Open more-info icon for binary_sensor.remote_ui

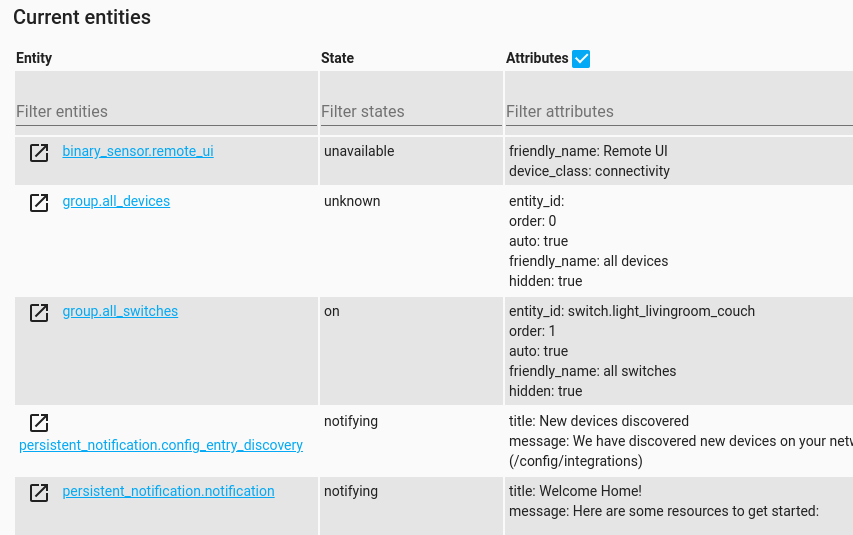pyautogui.click(x=39, y=153)
